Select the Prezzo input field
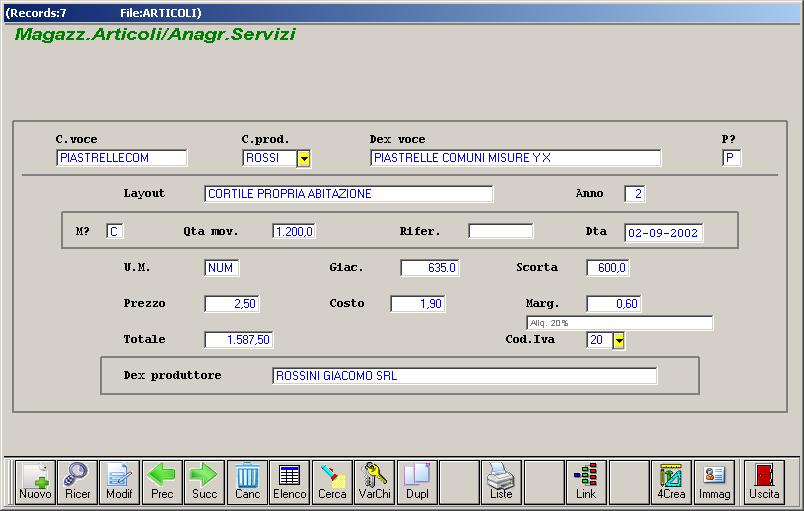The height and width of the screenshot is (511, 804). point(231,304)
